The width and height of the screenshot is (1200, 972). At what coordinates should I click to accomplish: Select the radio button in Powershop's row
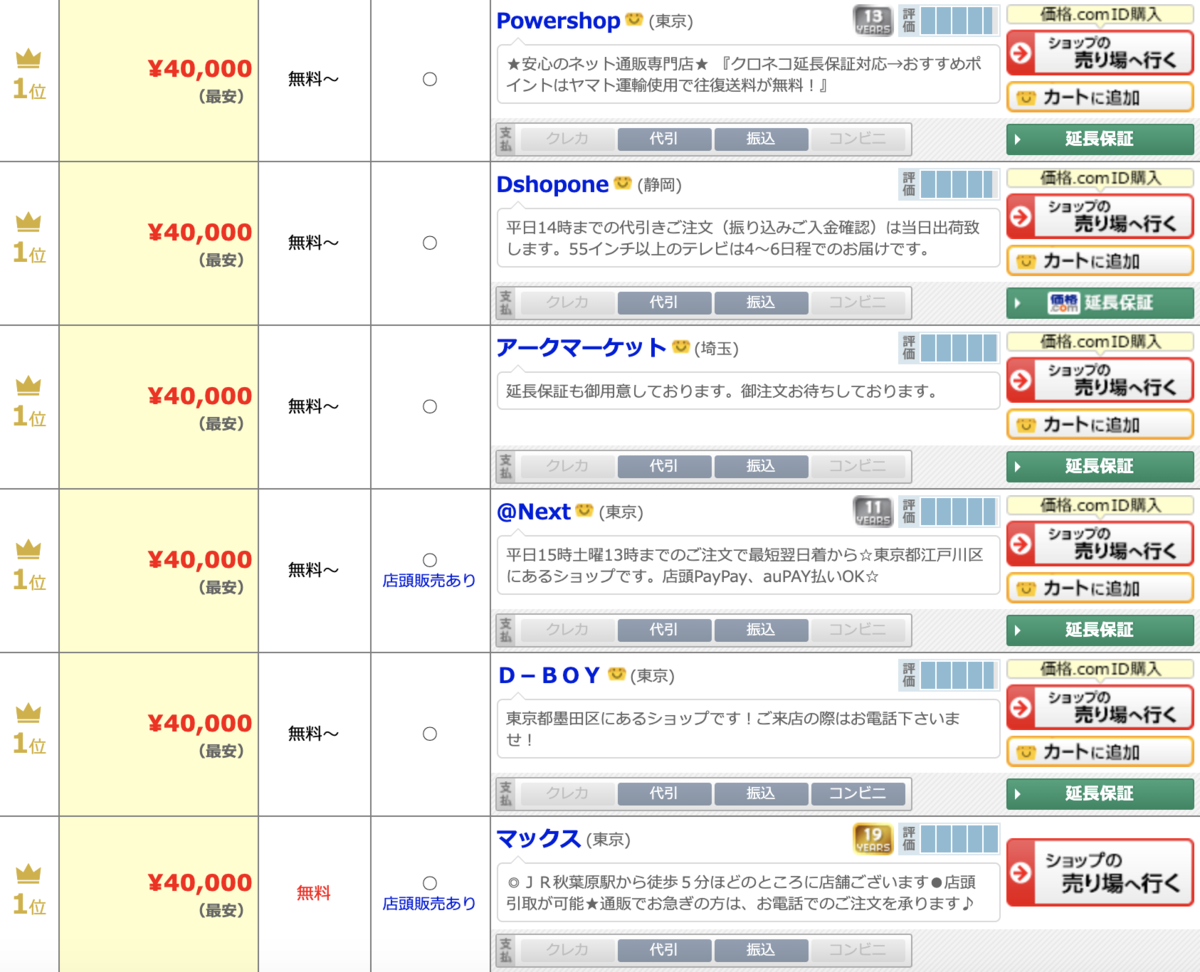pos(430,78)
